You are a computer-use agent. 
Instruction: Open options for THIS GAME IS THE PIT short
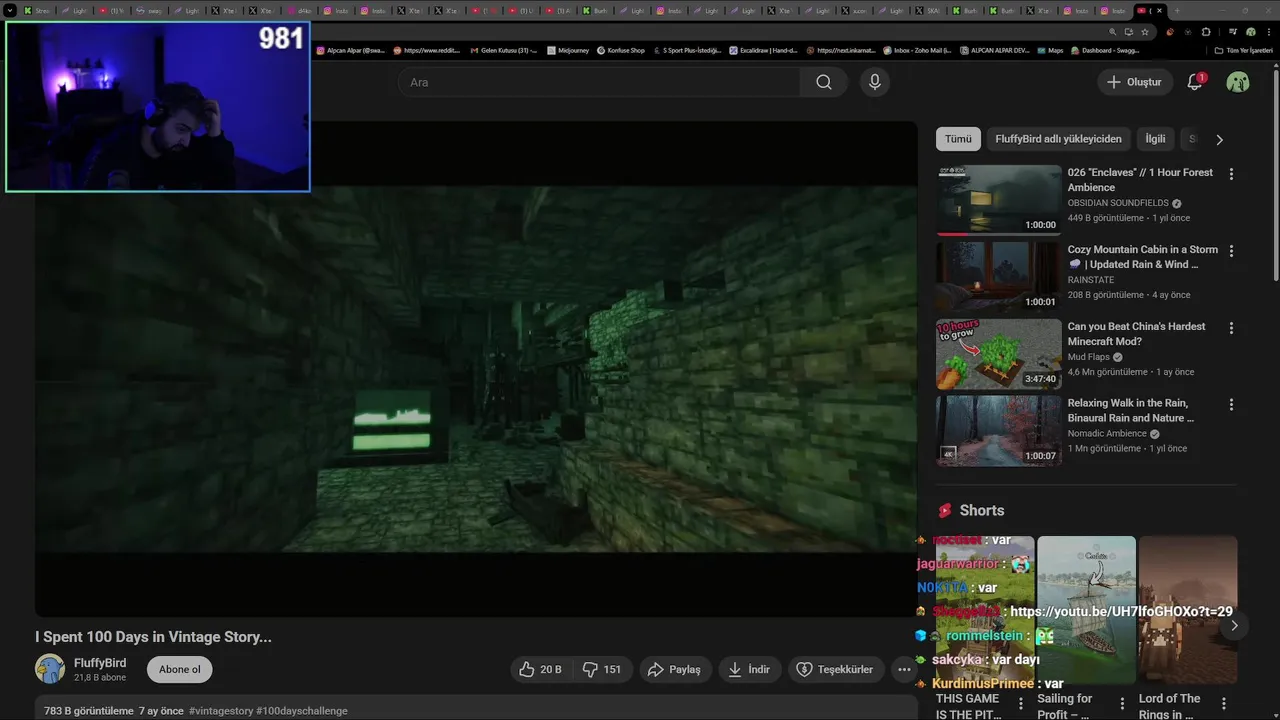1021,704
